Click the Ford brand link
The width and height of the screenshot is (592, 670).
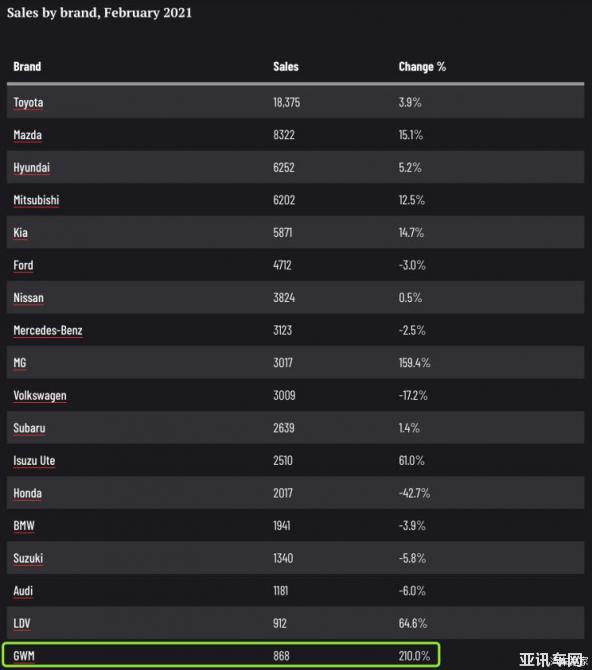coord(23,265)
